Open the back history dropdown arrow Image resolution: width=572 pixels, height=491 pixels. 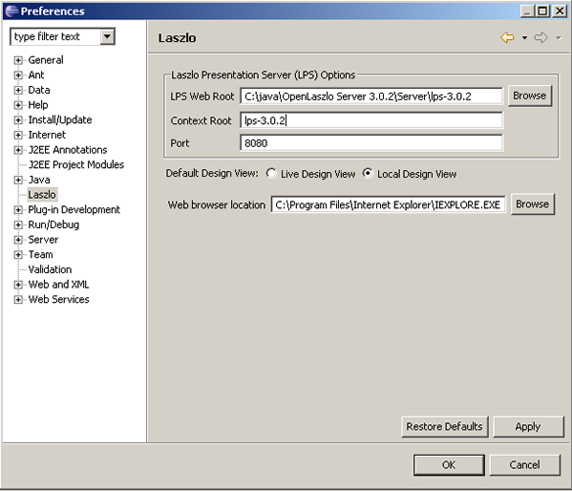[524, 38]
